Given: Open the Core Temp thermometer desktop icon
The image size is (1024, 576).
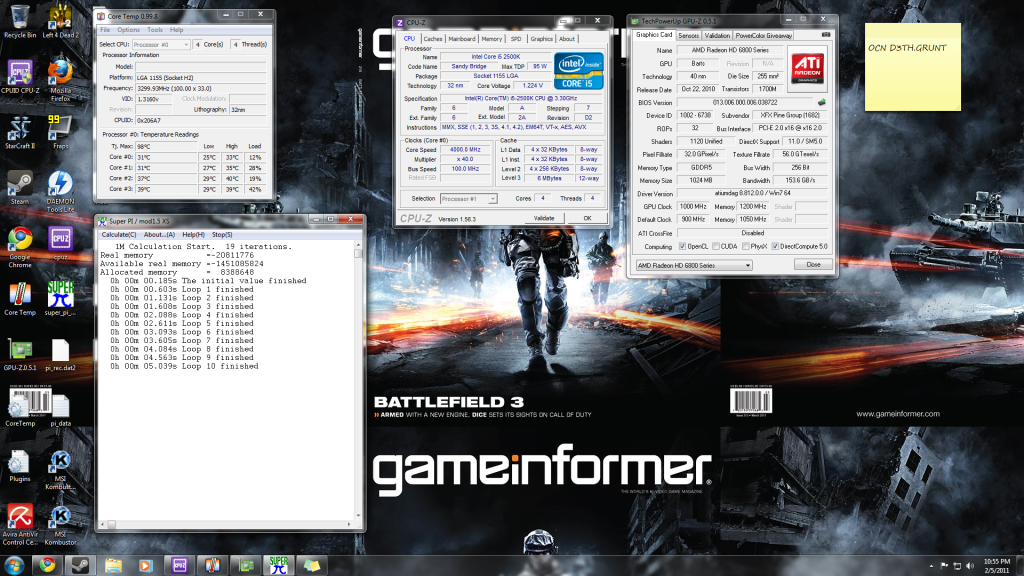Looking at the screenshot, I should [x=20, y=299].
